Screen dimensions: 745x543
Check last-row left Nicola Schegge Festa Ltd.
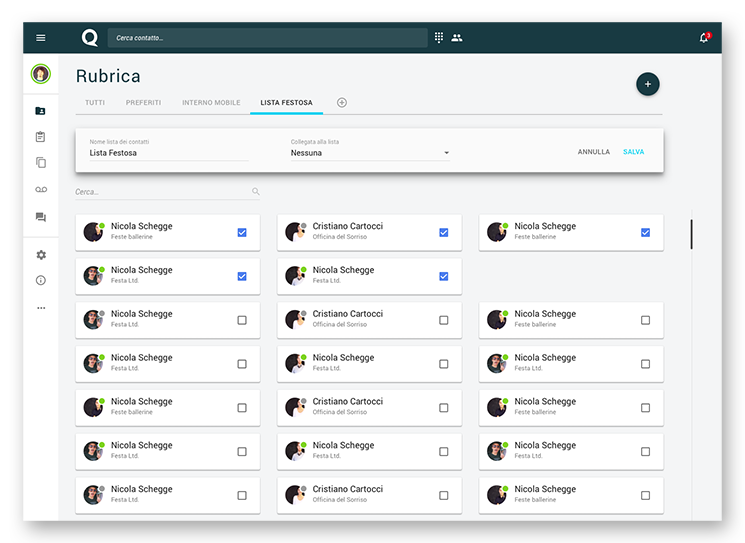click(242, 495)
